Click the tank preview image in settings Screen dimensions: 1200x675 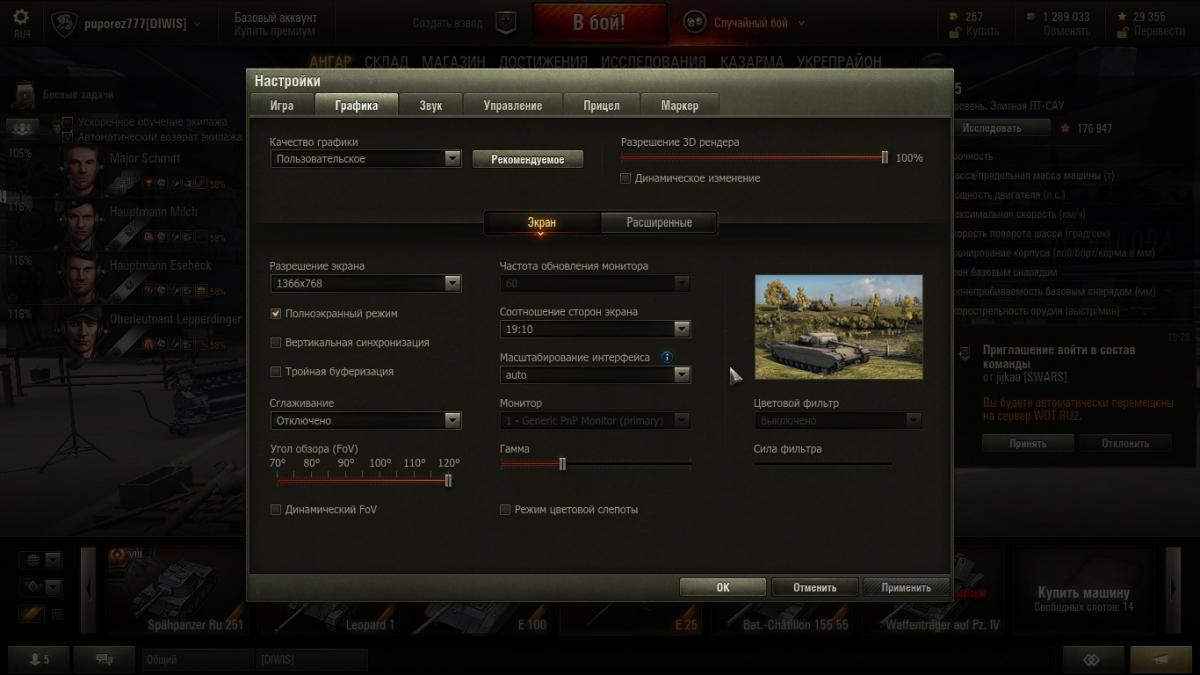[x=838, y=327]
